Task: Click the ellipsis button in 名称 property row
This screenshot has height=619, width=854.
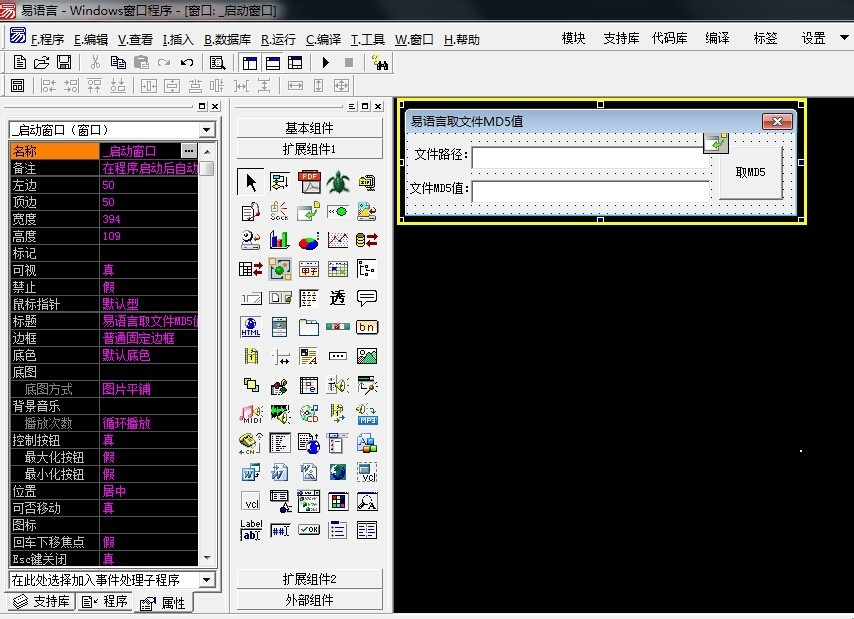Action: tap(188, 151)
